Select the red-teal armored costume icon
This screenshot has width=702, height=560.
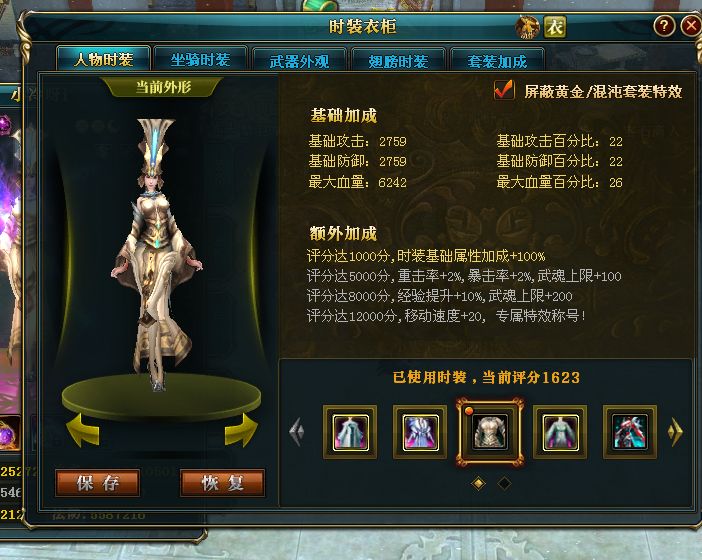tap(630, 432)
